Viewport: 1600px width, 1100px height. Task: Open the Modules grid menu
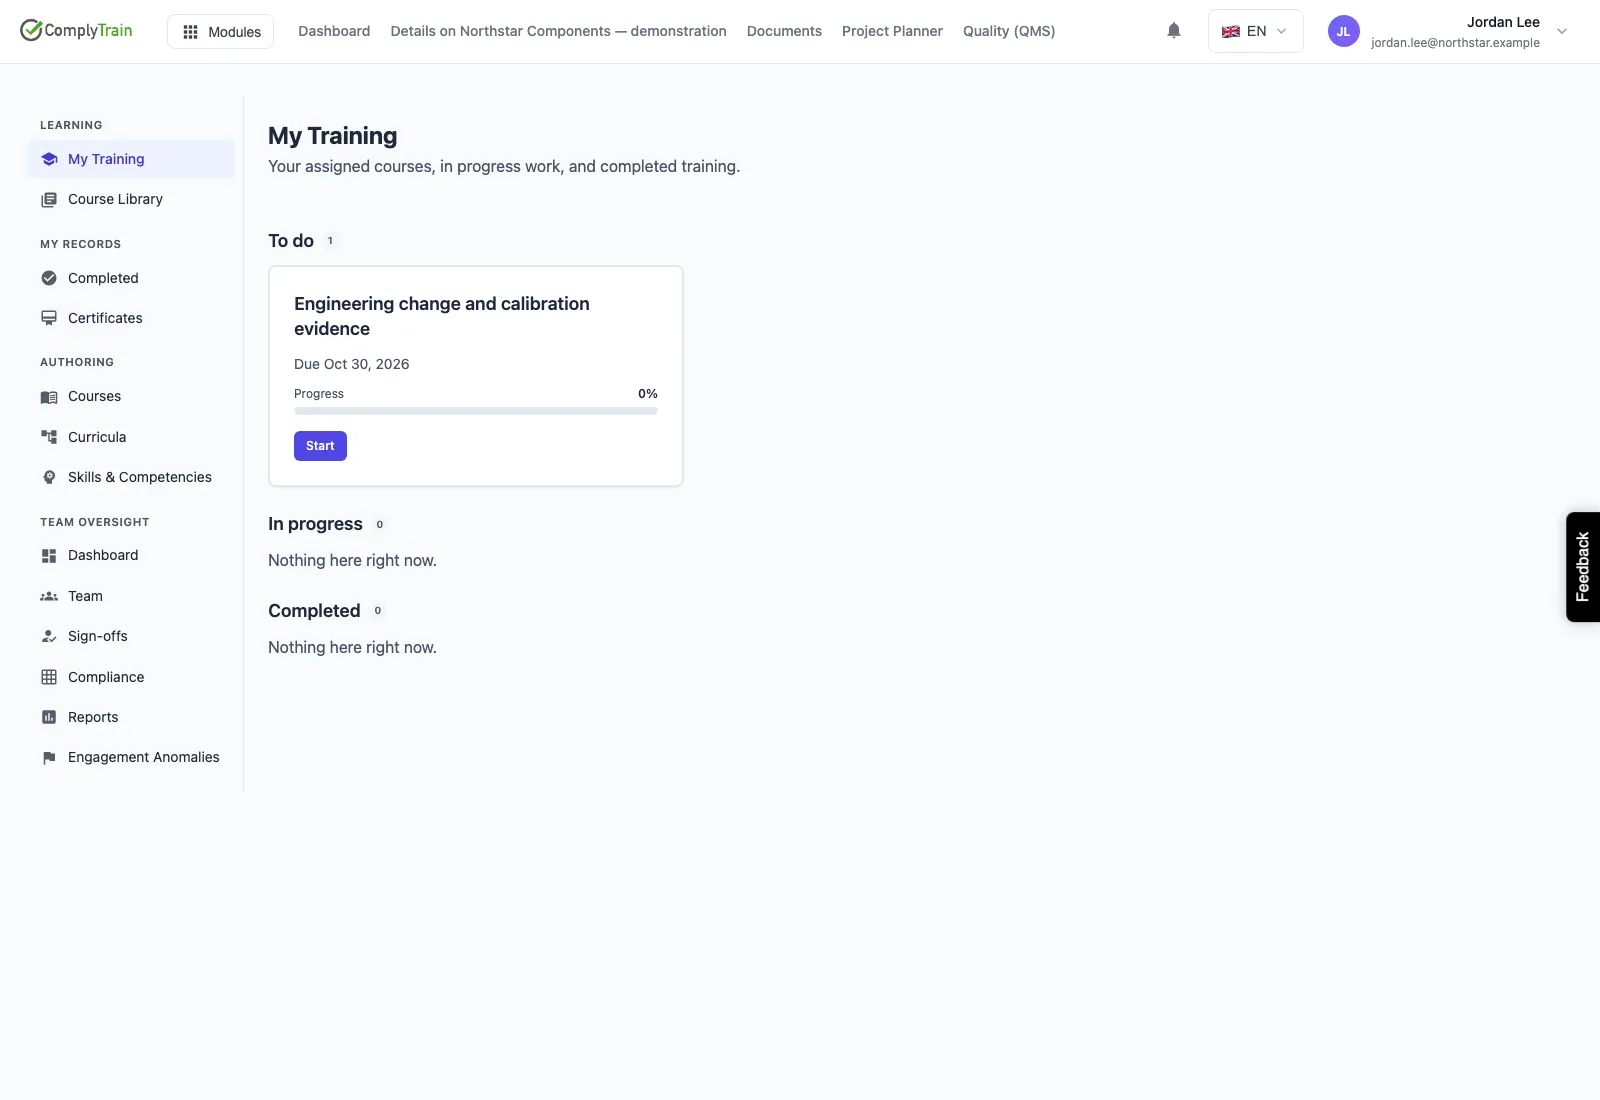coord(220,32)
